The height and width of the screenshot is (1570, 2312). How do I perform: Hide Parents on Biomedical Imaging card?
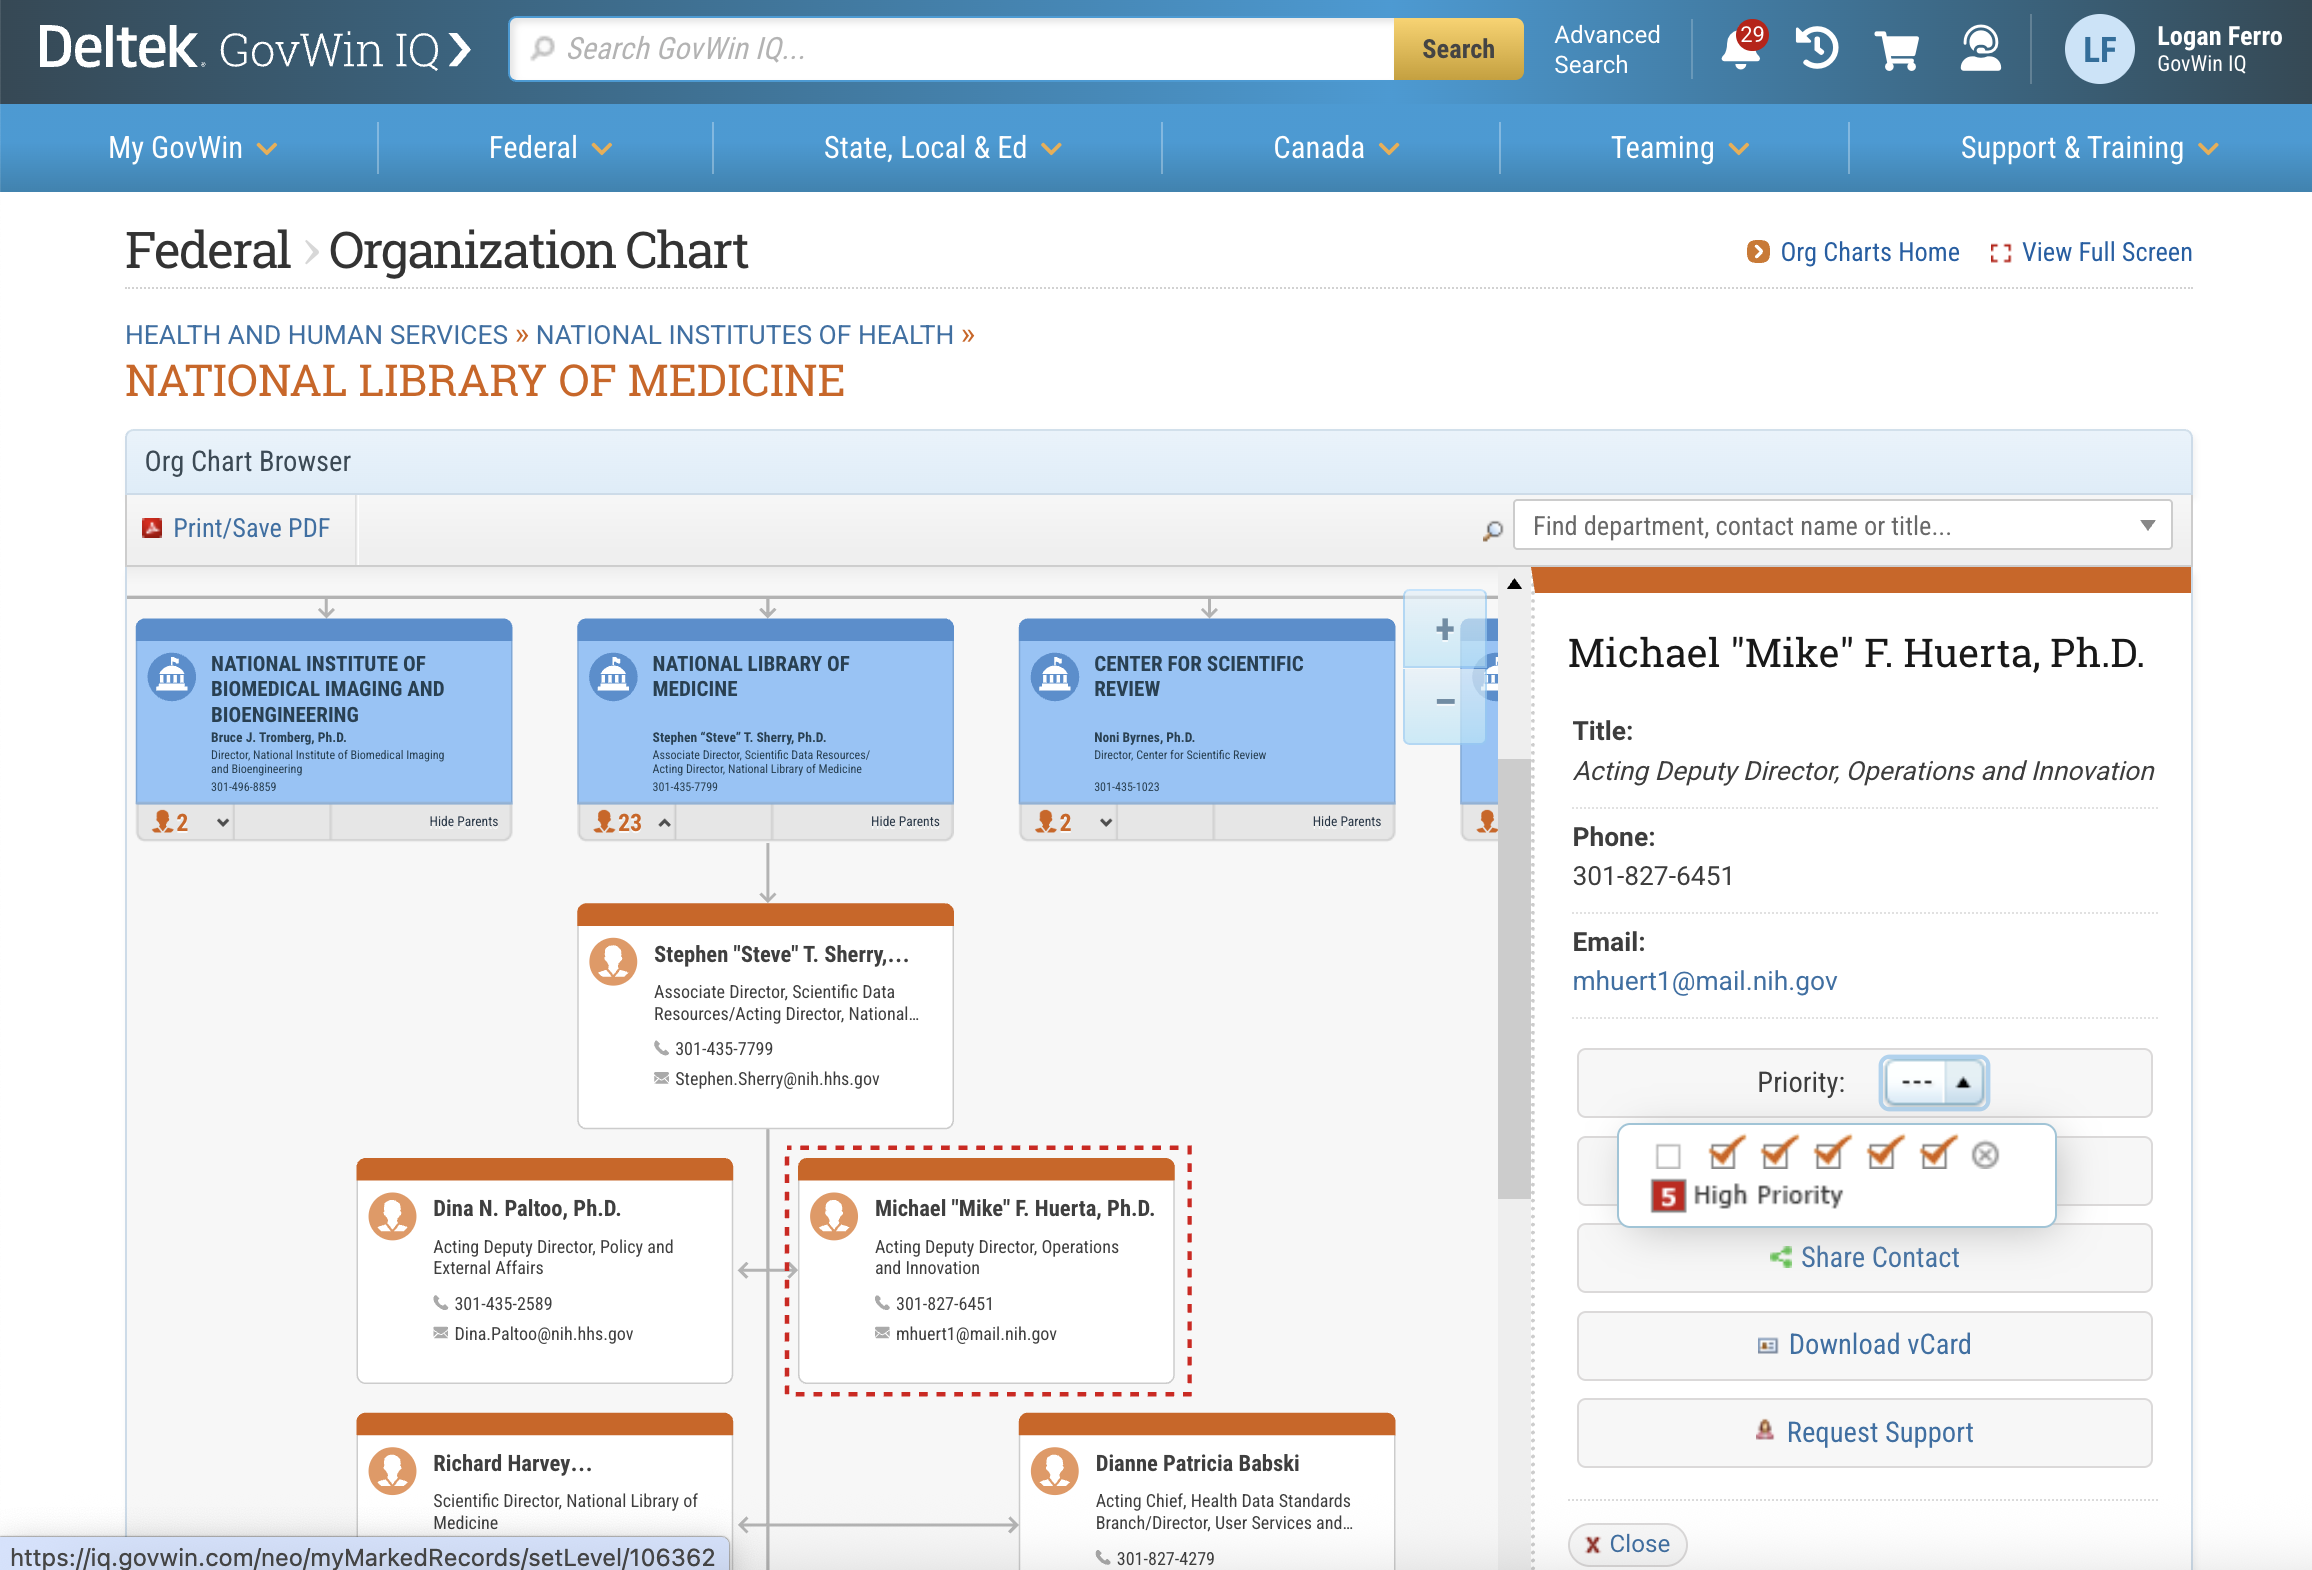pyautogui.click(x=463, y=822)
